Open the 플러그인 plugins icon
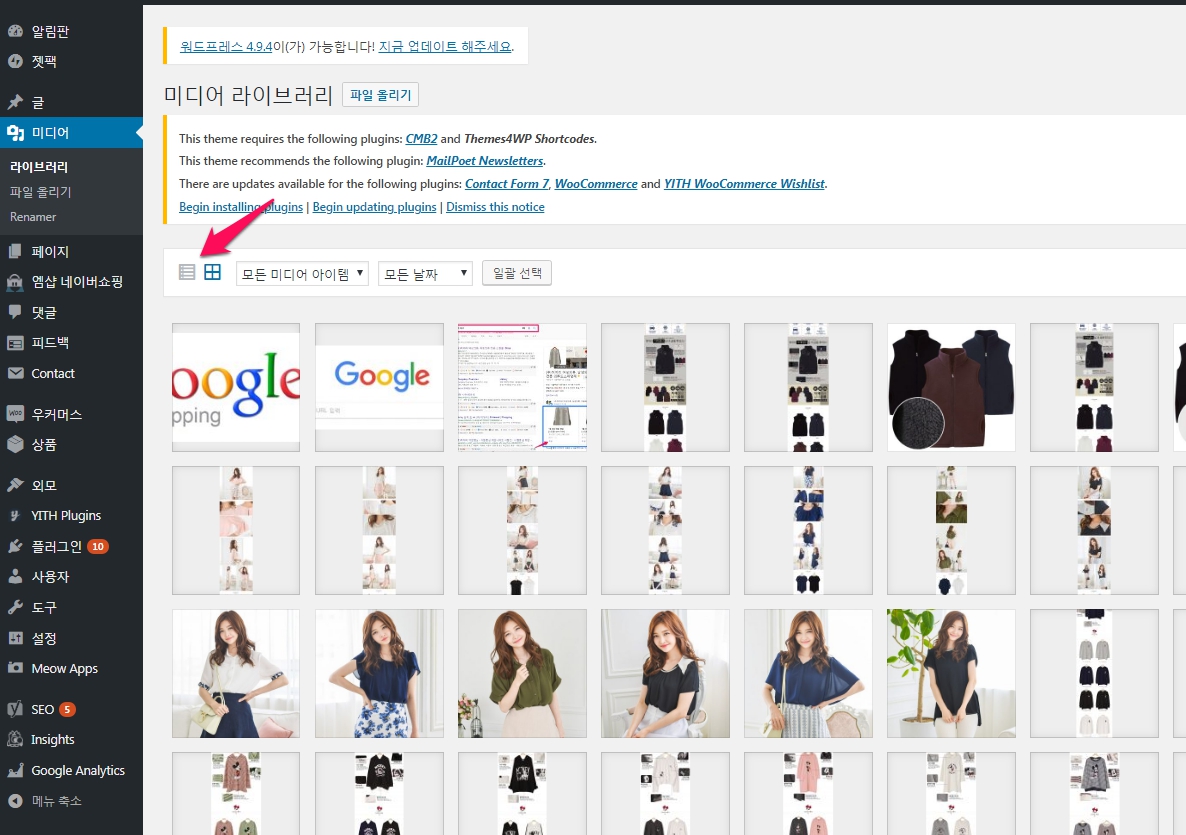This screenshot has width=1186, height=835. coord(15,546)
